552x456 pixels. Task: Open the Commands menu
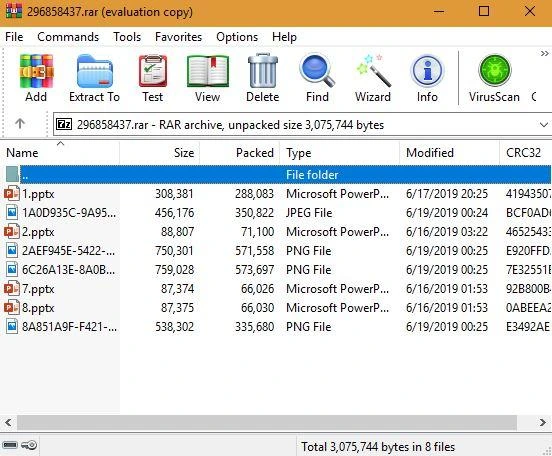pyautogui.click(x=68, y=37)
